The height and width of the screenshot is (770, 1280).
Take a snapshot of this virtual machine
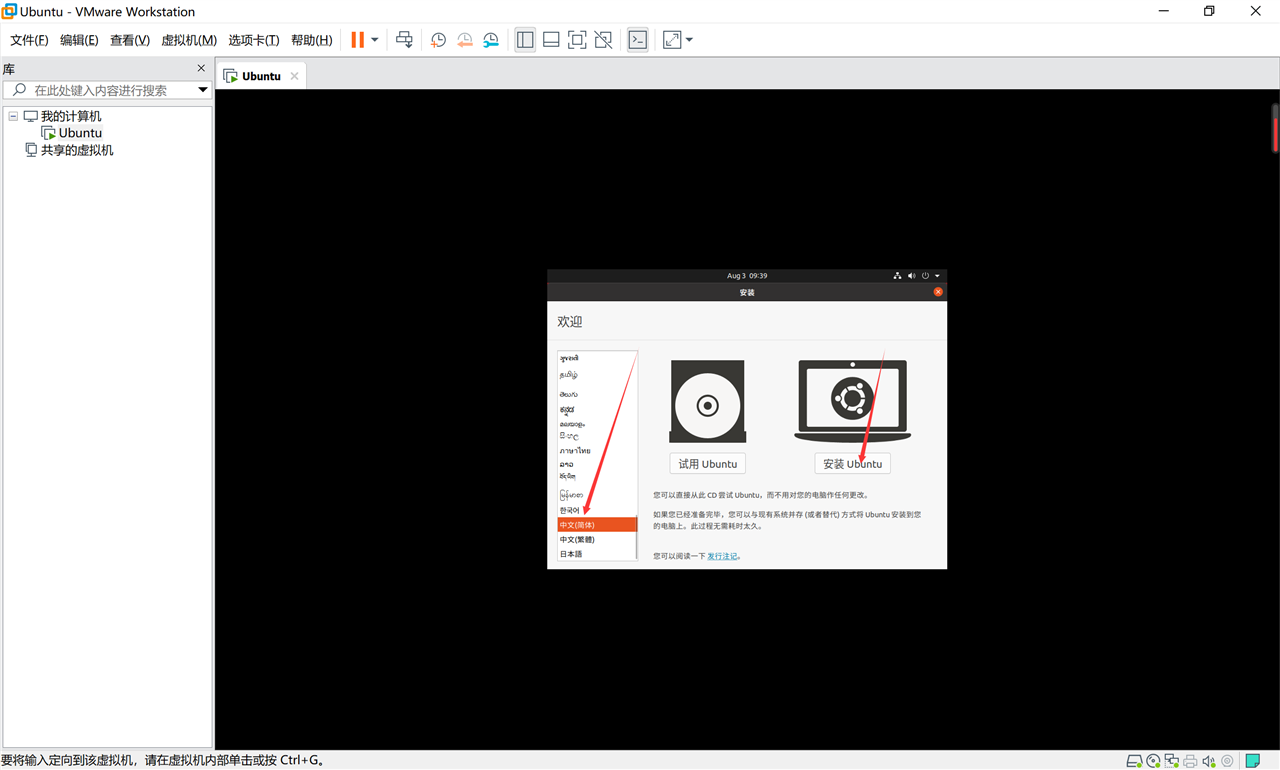point(438,40)
